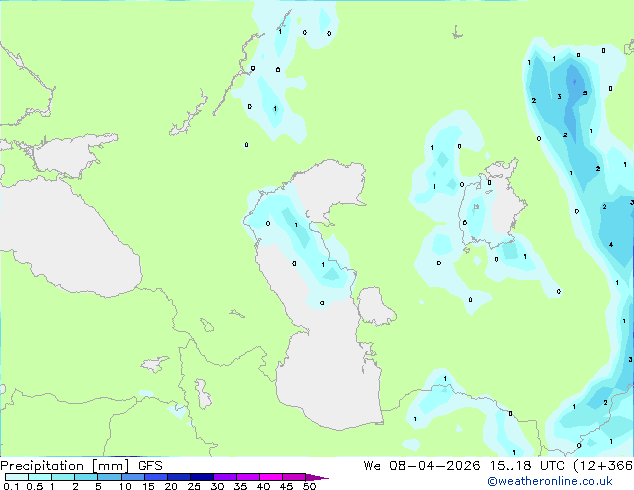Click the 45–50 mm legend color swatch
This screenshot has height=490, width=634.
pos(294,477)
